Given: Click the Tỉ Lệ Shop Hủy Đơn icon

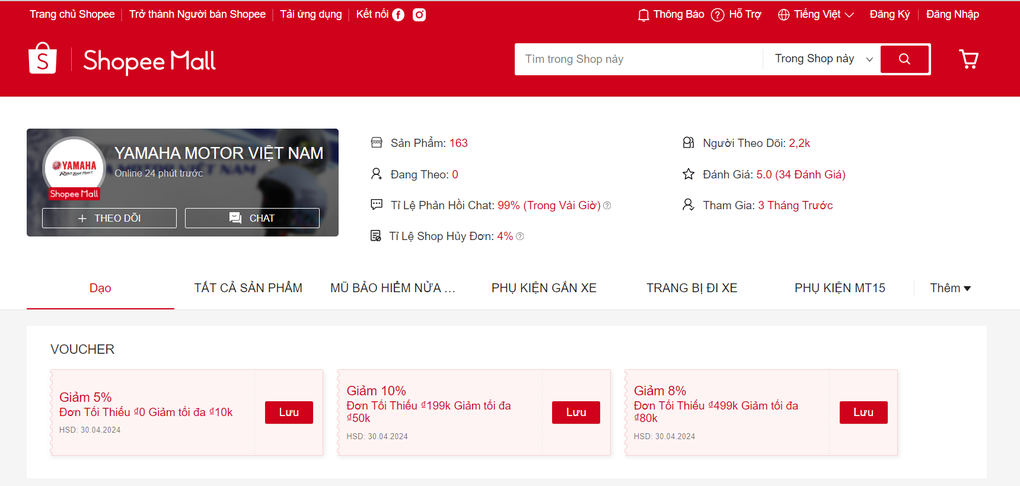Looking at the screenshot, I should (375, 236).
